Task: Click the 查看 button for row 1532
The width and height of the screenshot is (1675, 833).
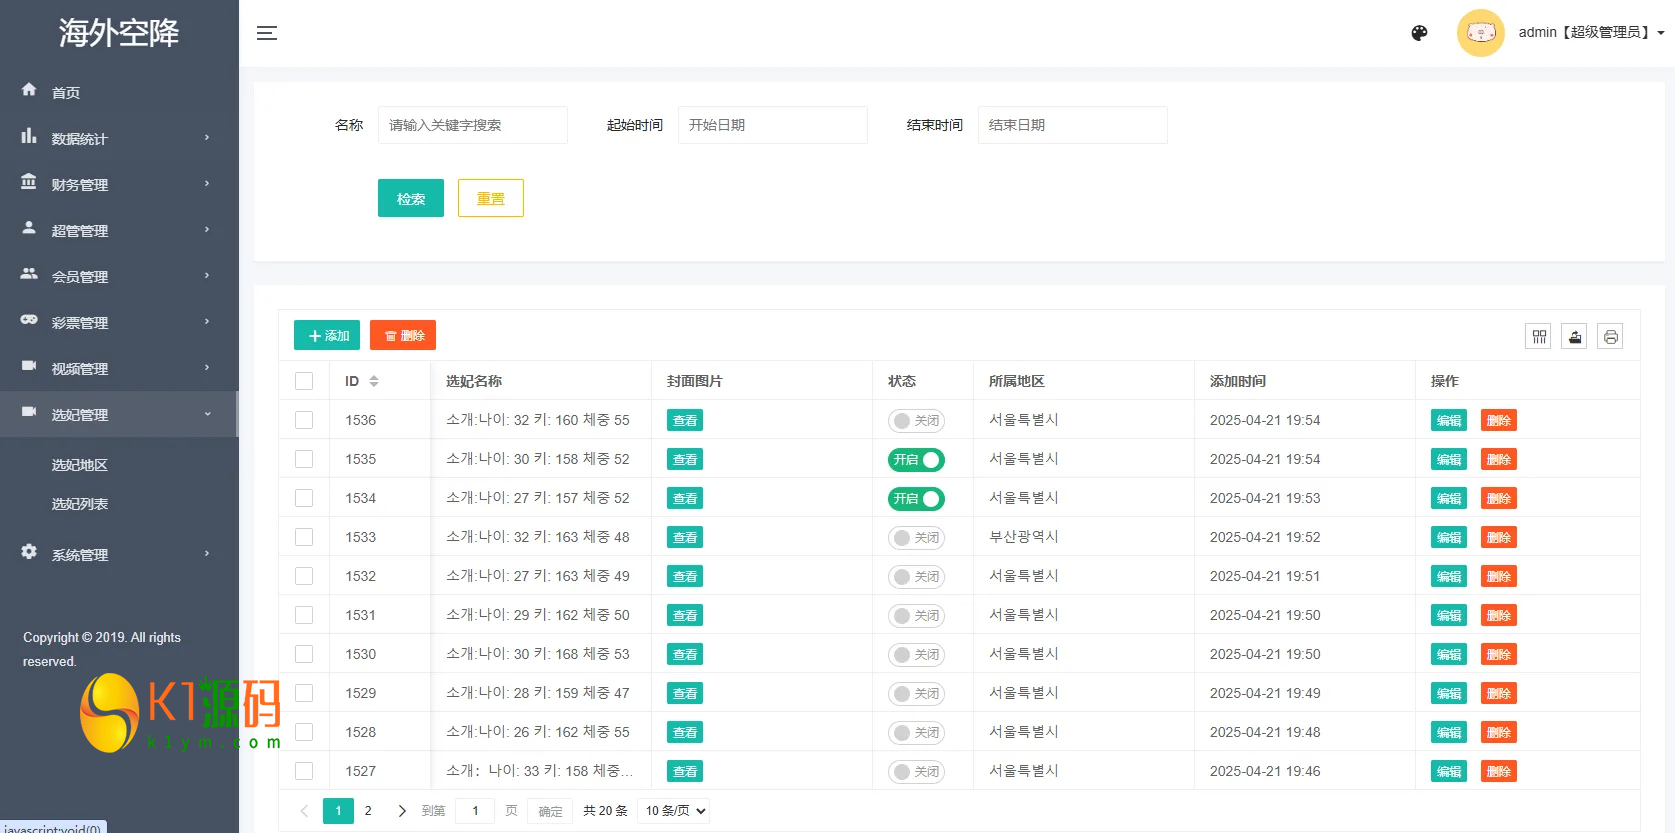Action: coord(685,577)
